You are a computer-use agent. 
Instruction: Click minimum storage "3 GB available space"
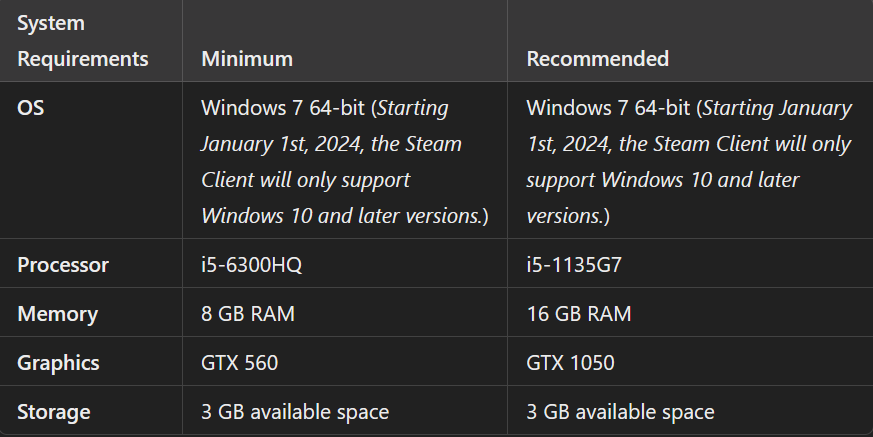pos(295,411)
